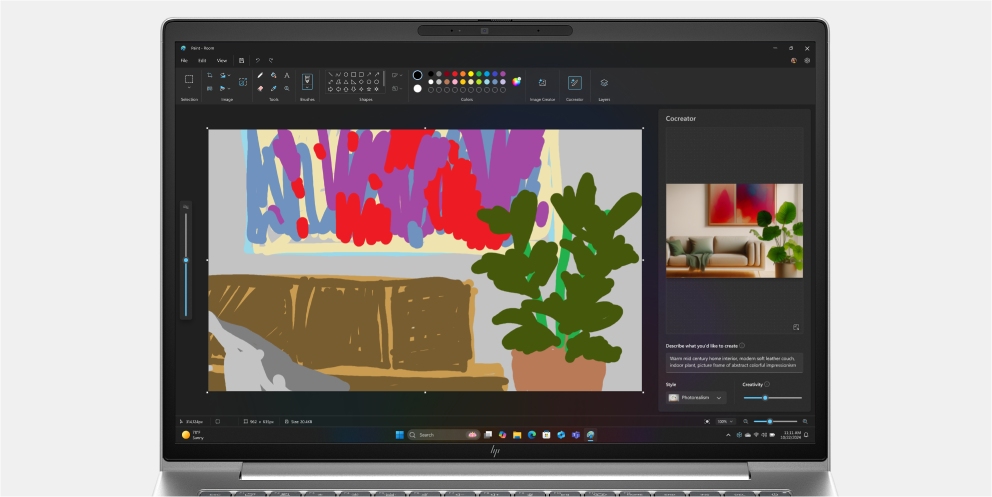Screen dimensions: 992x497
Task: Click the save-to-canvas icon below the Cocreator preview
Action: (x=796, y=327)
